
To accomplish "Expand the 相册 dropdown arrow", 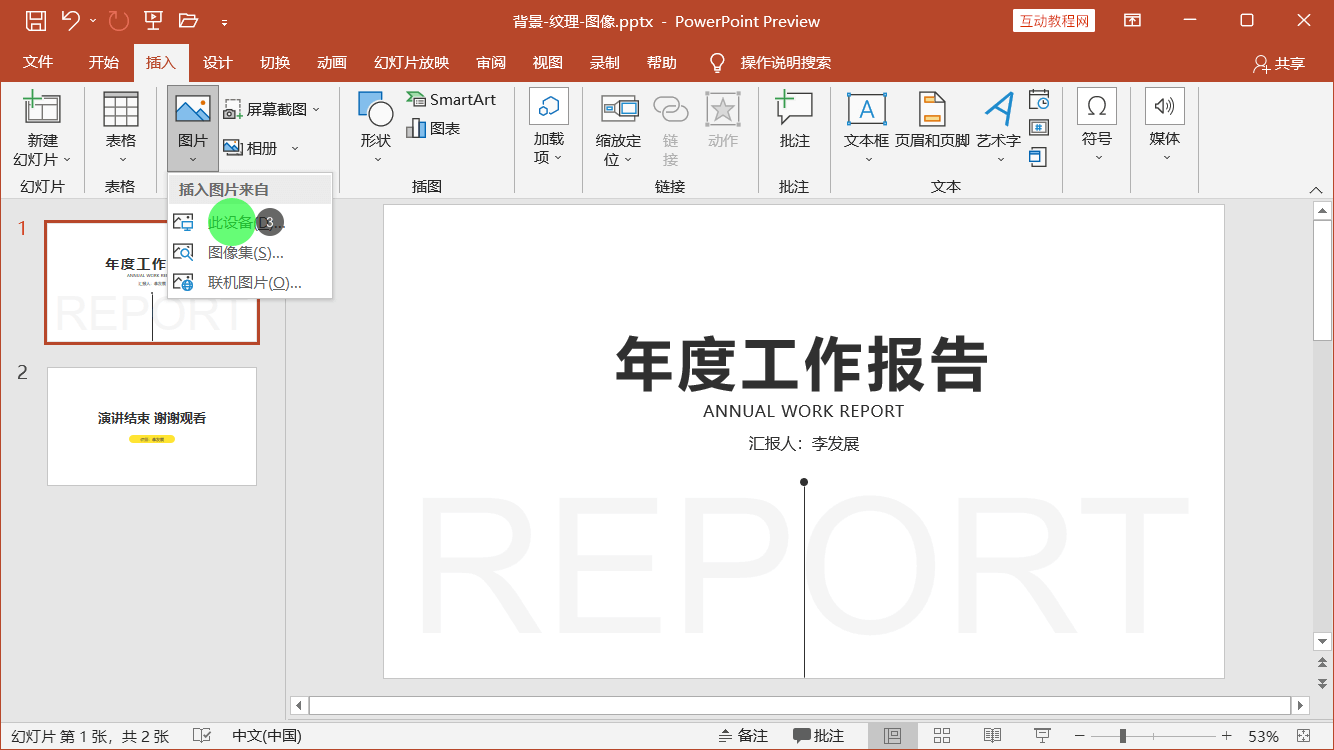I will (x=295, y=148).
